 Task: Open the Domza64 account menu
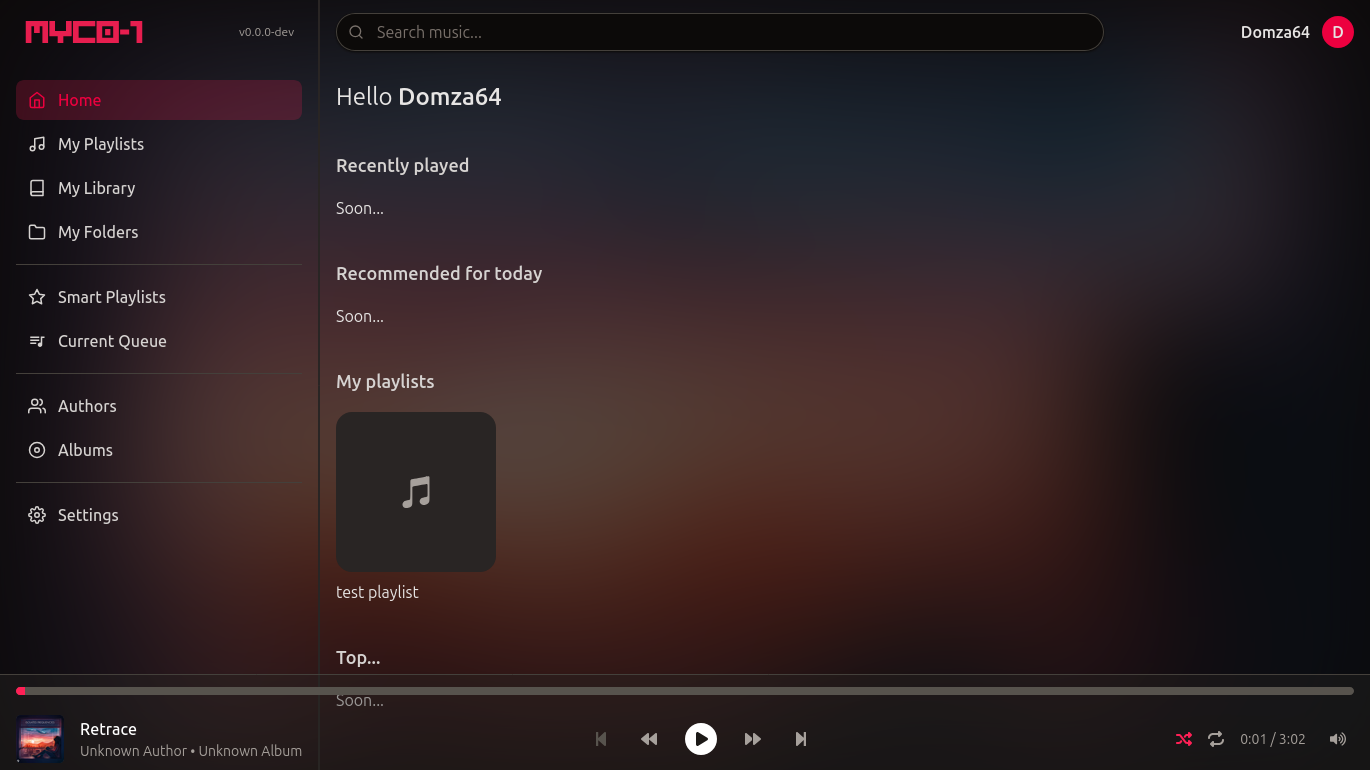[1295, 31]
